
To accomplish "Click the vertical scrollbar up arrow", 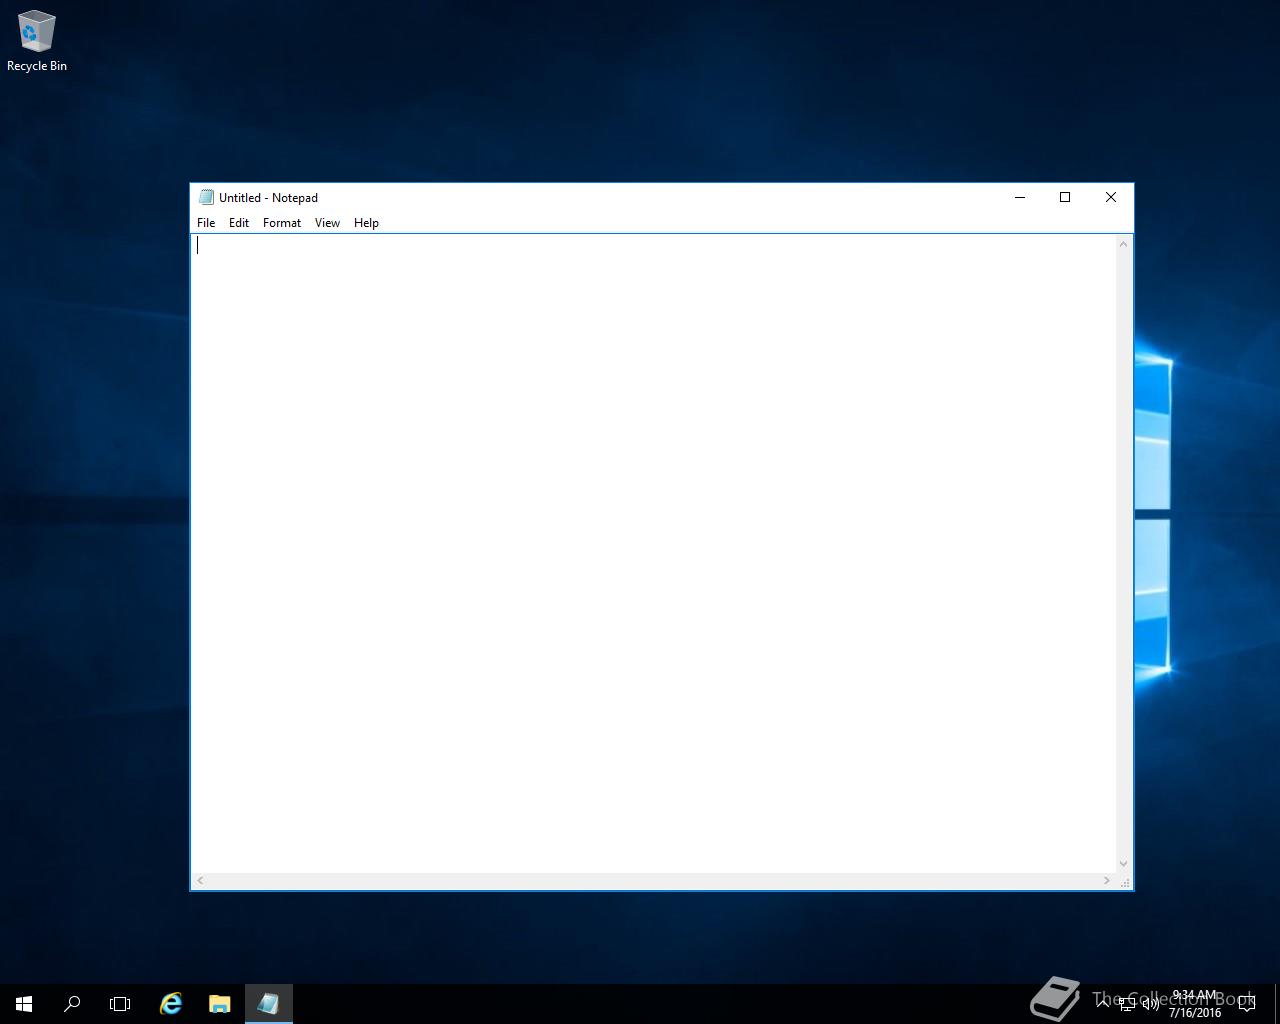I will [x=1124, y=244].
